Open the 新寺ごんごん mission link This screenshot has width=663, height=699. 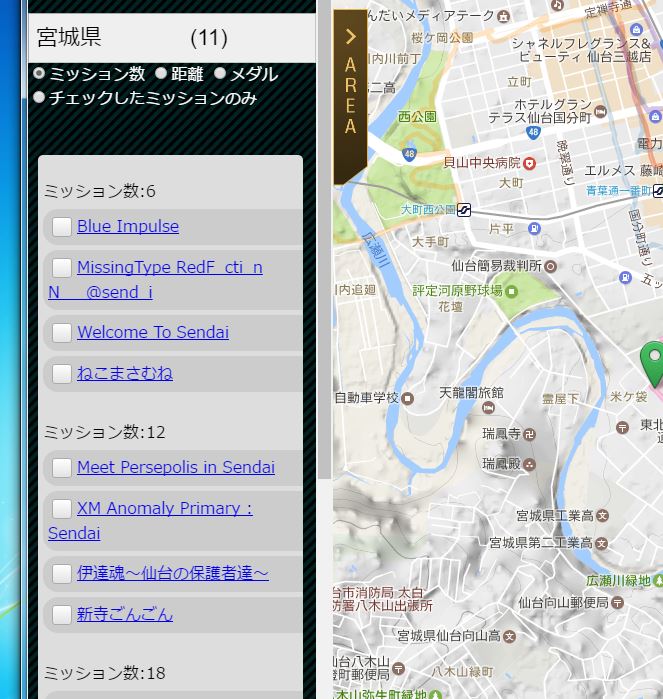point(125,615)
